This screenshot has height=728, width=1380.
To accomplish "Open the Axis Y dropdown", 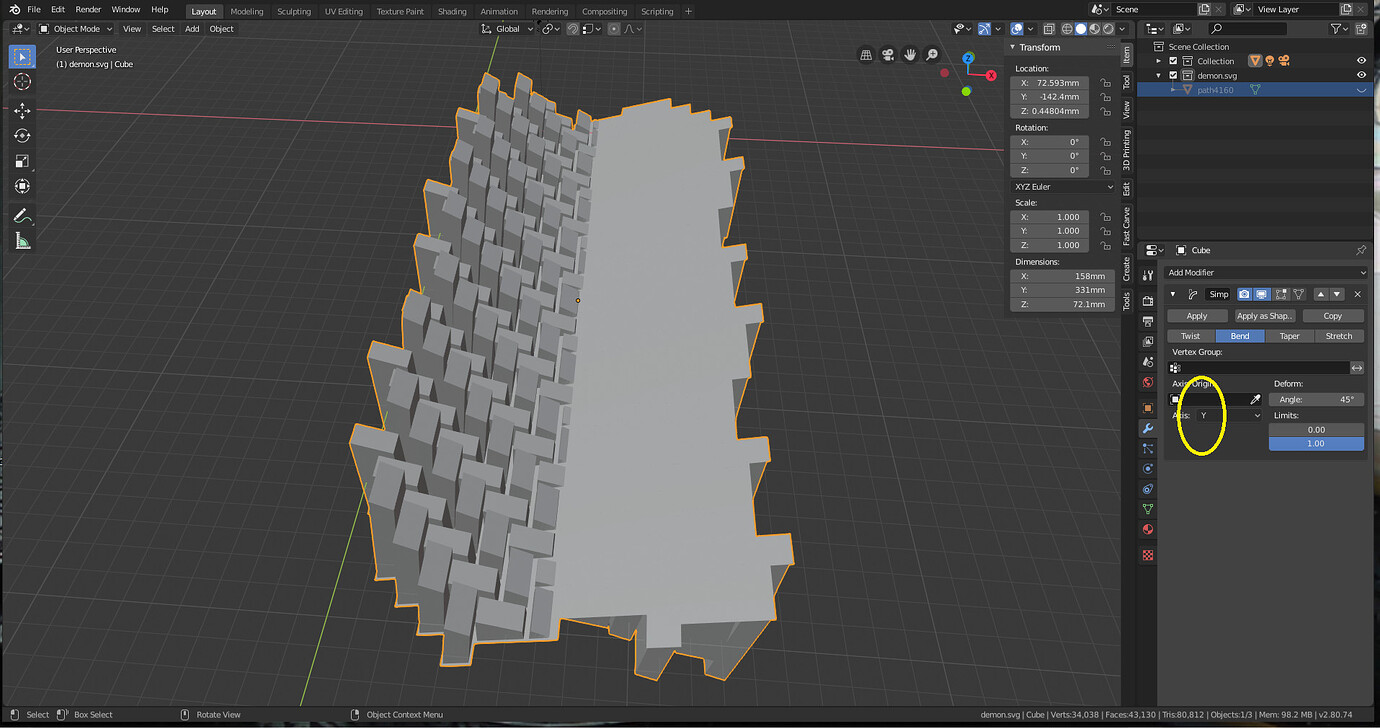I will coord(1230,415).
